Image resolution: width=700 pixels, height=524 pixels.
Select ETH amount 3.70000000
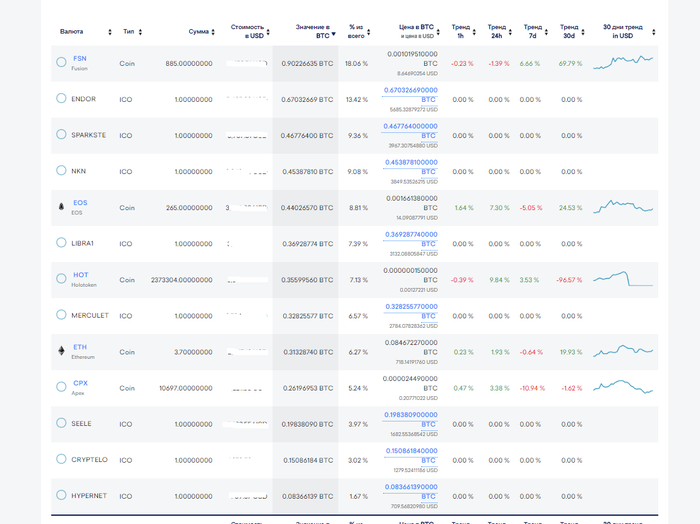[193, 352]
